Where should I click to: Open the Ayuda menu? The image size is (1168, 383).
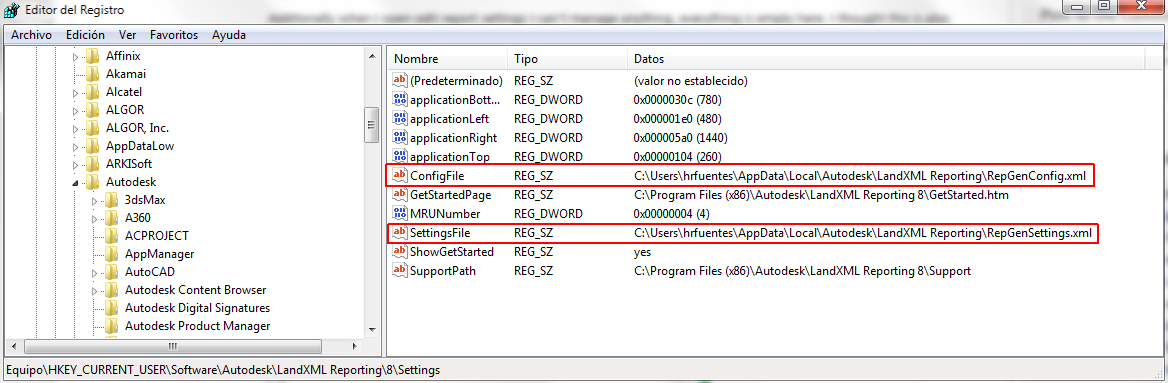(x=229, y=35)
